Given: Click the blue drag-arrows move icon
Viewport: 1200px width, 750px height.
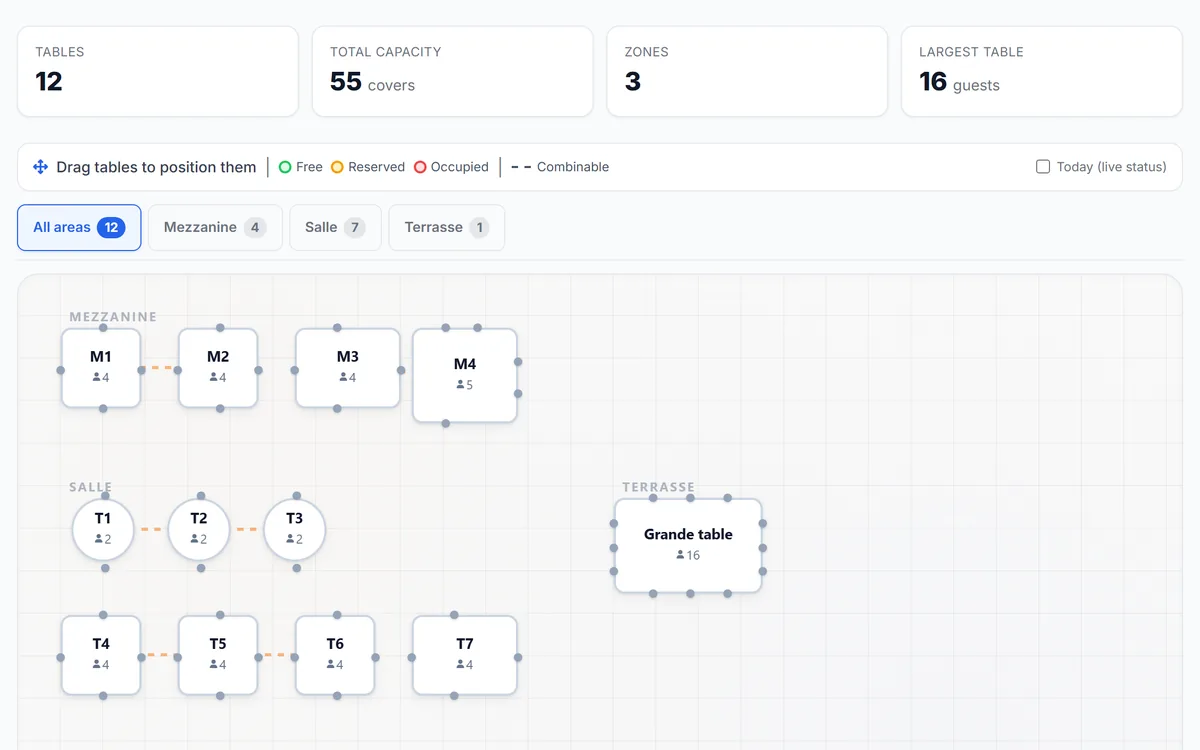Looking at the screenshot, I should click(41, 167).
